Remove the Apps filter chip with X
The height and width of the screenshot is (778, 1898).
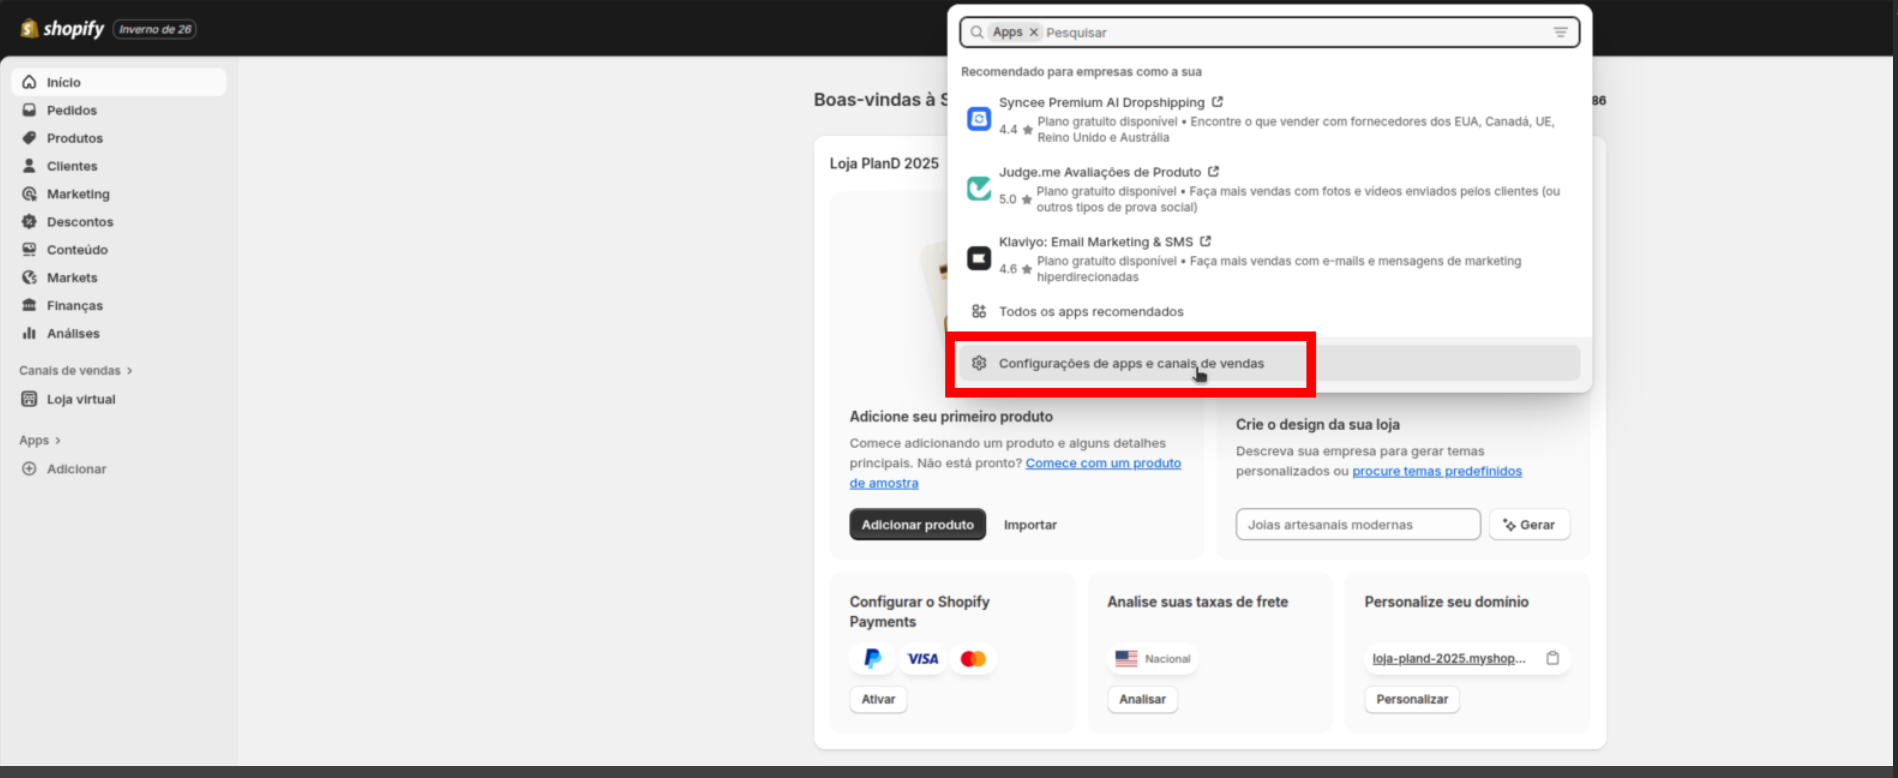(x=1034, y=32)
